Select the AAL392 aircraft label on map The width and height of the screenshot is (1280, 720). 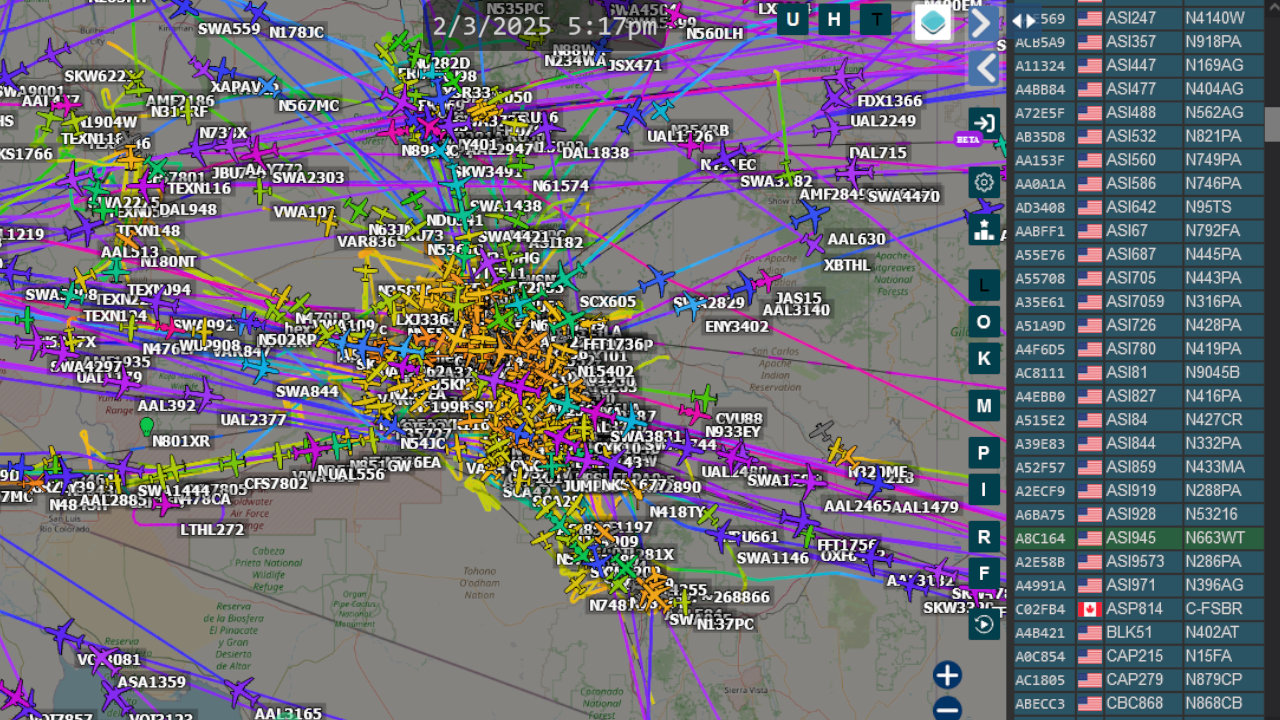pos(167,406)
